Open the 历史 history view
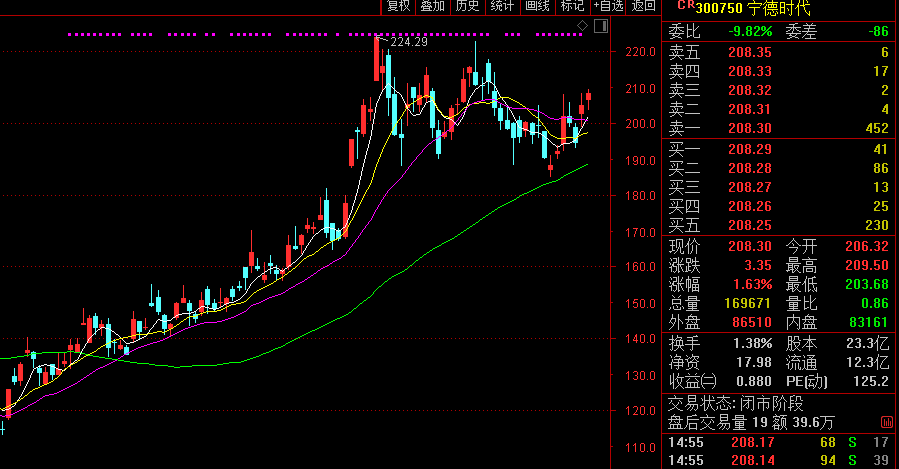The image size is (899, 469). (x=467, y=7)
